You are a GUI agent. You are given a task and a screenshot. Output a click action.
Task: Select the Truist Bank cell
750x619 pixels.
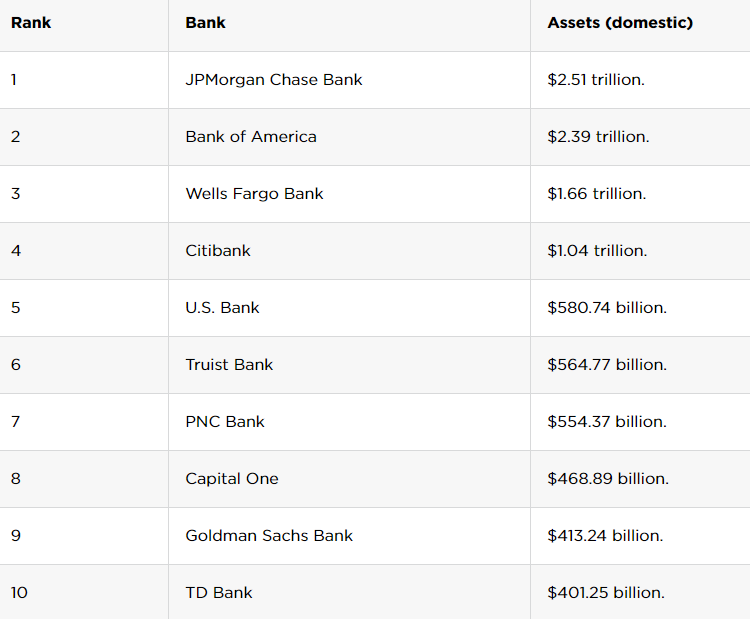click(229, 365)
